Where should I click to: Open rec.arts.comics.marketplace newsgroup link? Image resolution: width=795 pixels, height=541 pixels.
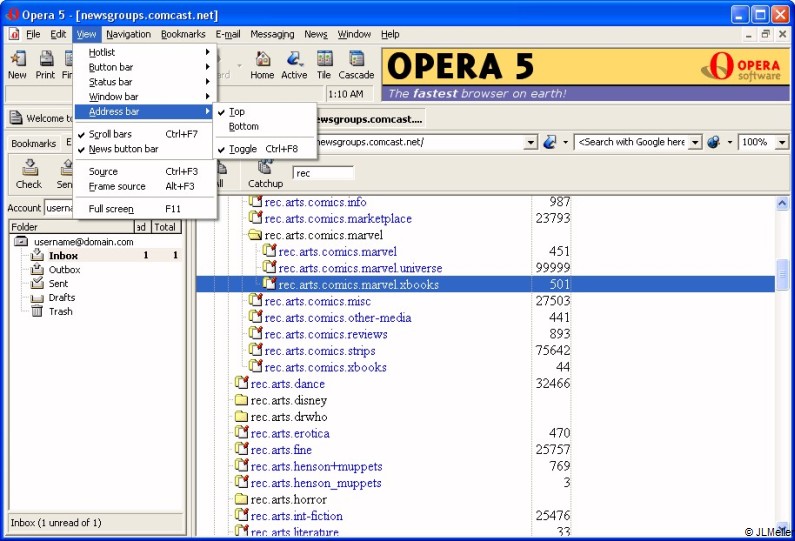pos(338,219)
